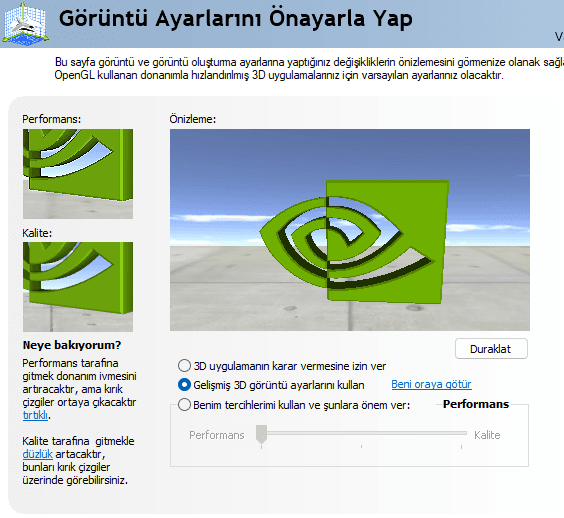Click the 'Görüntü Ayarlarını Önayarla Yap' title
The width and height of the screenshot is (564, 518).
click(236, 19)
